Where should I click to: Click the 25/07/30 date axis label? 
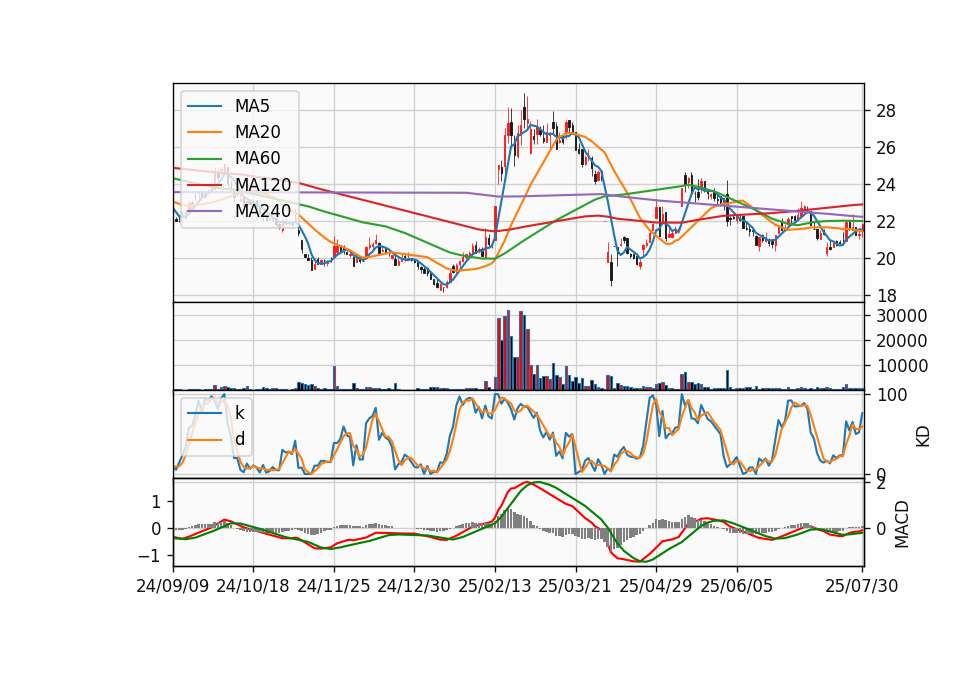[862, 587]
